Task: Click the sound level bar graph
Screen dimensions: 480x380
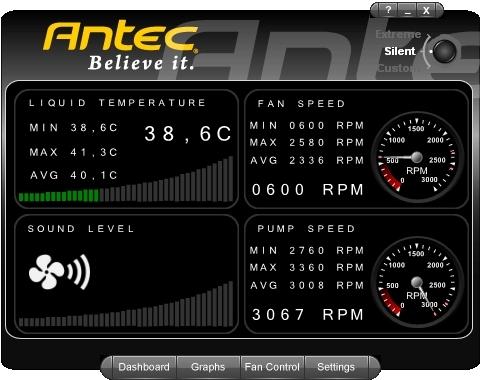Action: pos(126,304)
